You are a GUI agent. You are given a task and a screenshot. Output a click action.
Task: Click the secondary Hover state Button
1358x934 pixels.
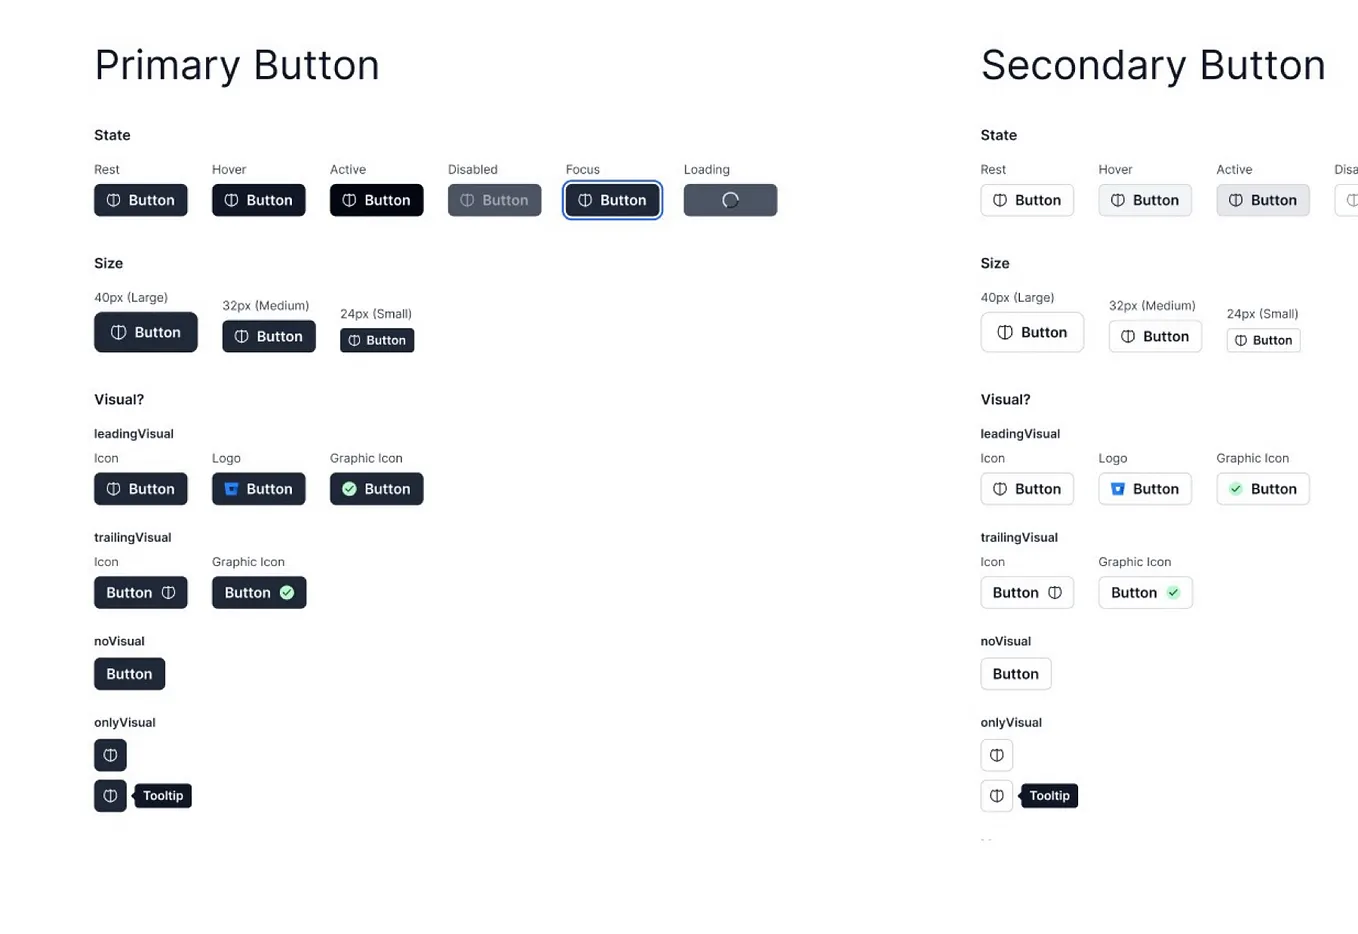tap(1145, 200)
